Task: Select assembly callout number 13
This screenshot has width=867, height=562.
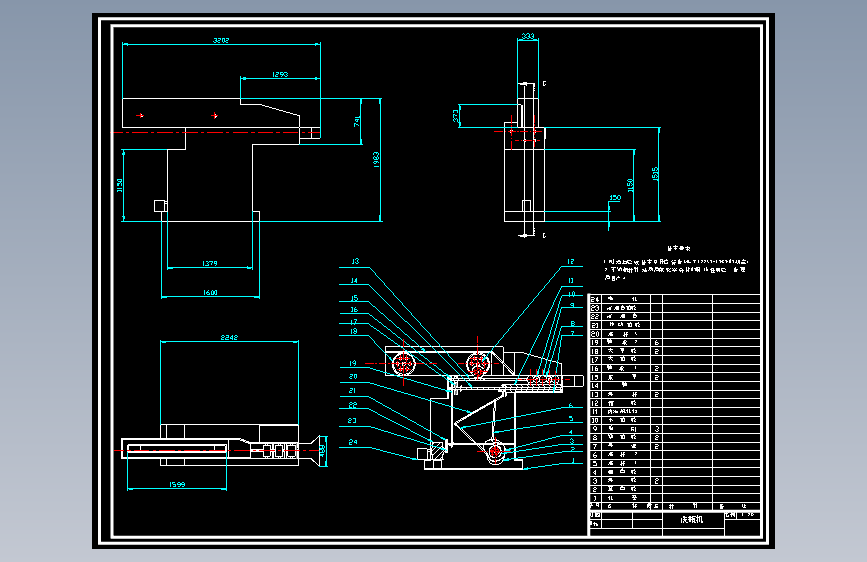Action: pos(355,261)
